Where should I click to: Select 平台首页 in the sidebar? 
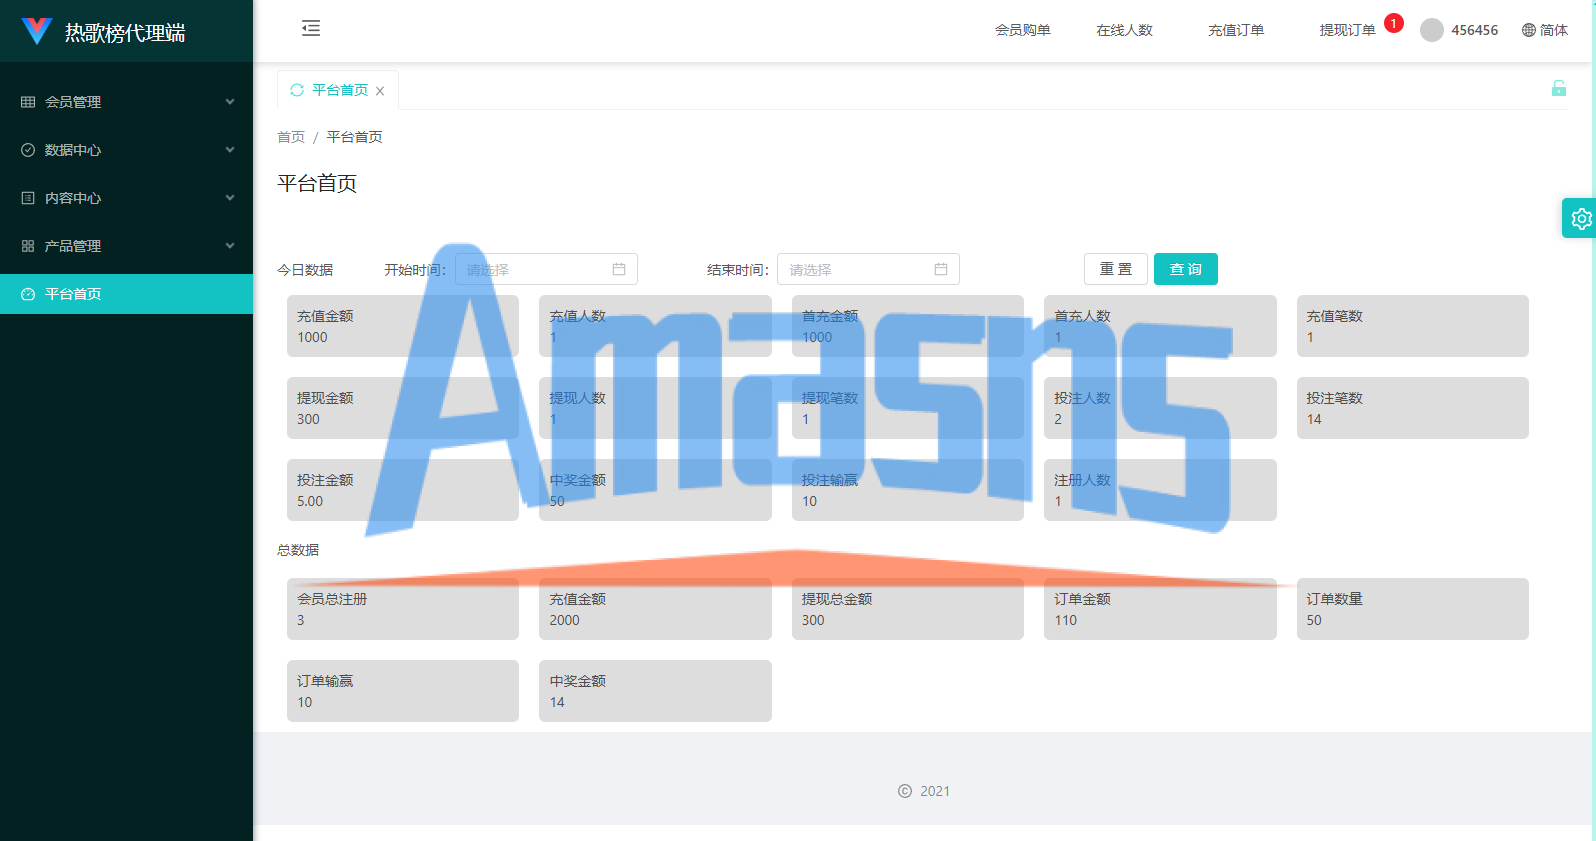(x=126, y=294)
